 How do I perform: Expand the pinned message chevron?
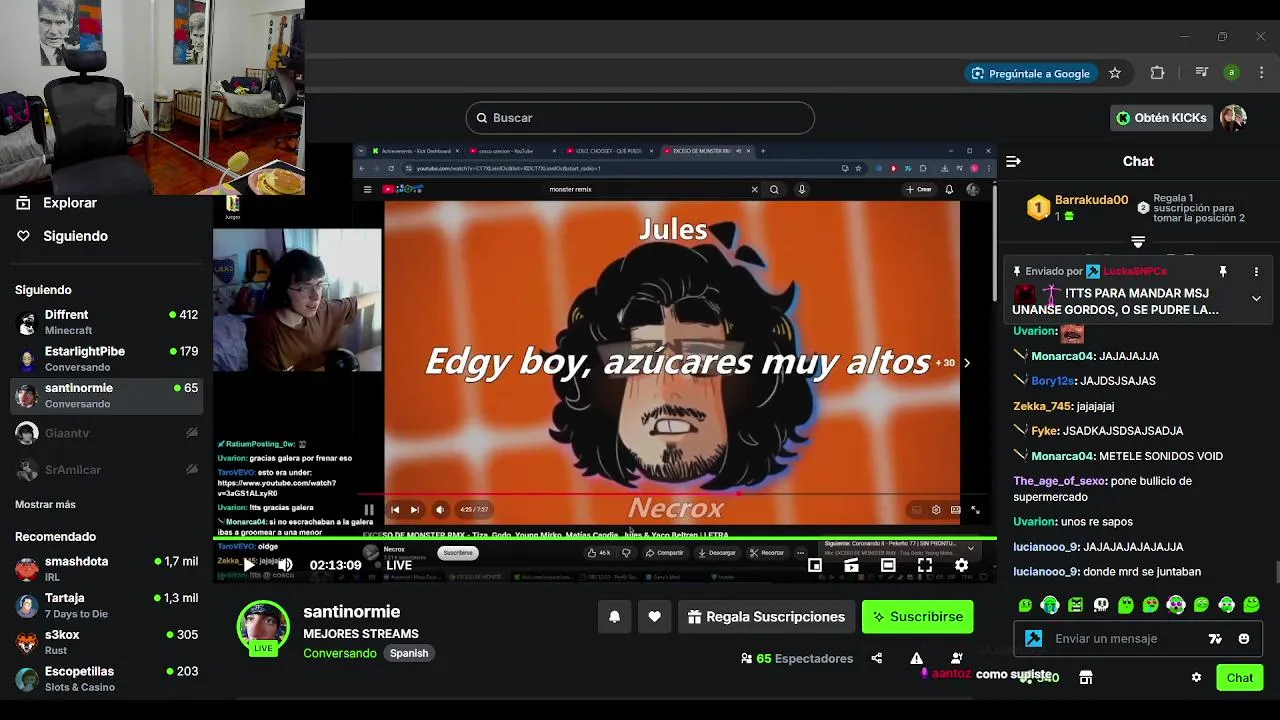coord(1256,298)
